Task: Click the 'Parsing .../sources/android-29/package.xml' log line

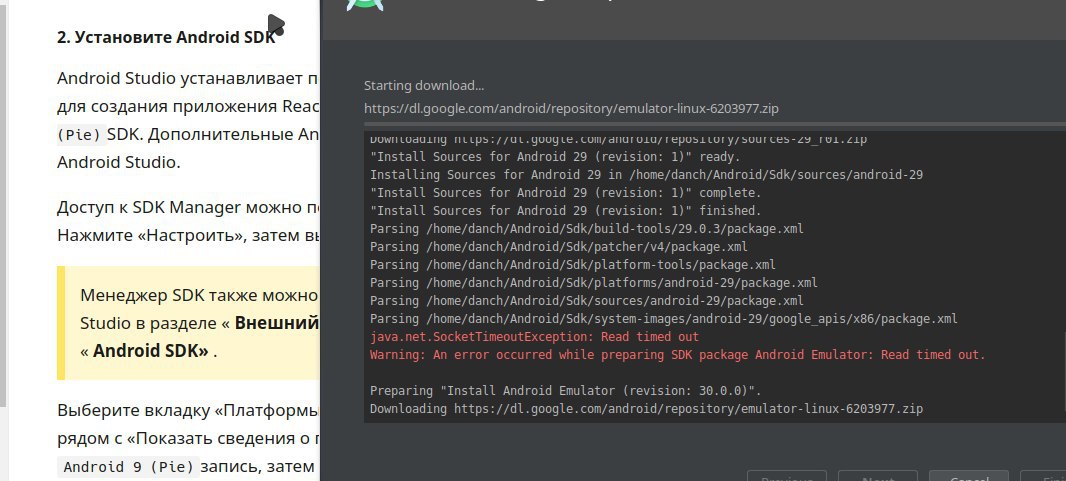Action: [586, 301]
